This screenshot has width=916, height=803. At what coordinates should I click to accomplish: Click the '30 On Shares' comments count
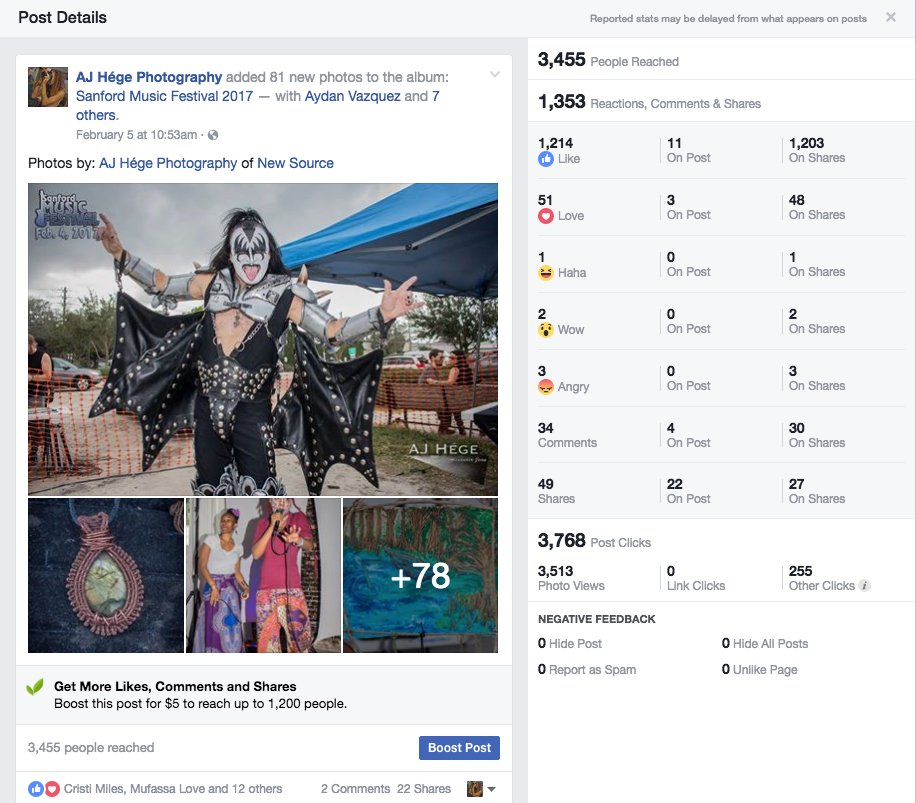pyautogui.click(x=817, y=436)
